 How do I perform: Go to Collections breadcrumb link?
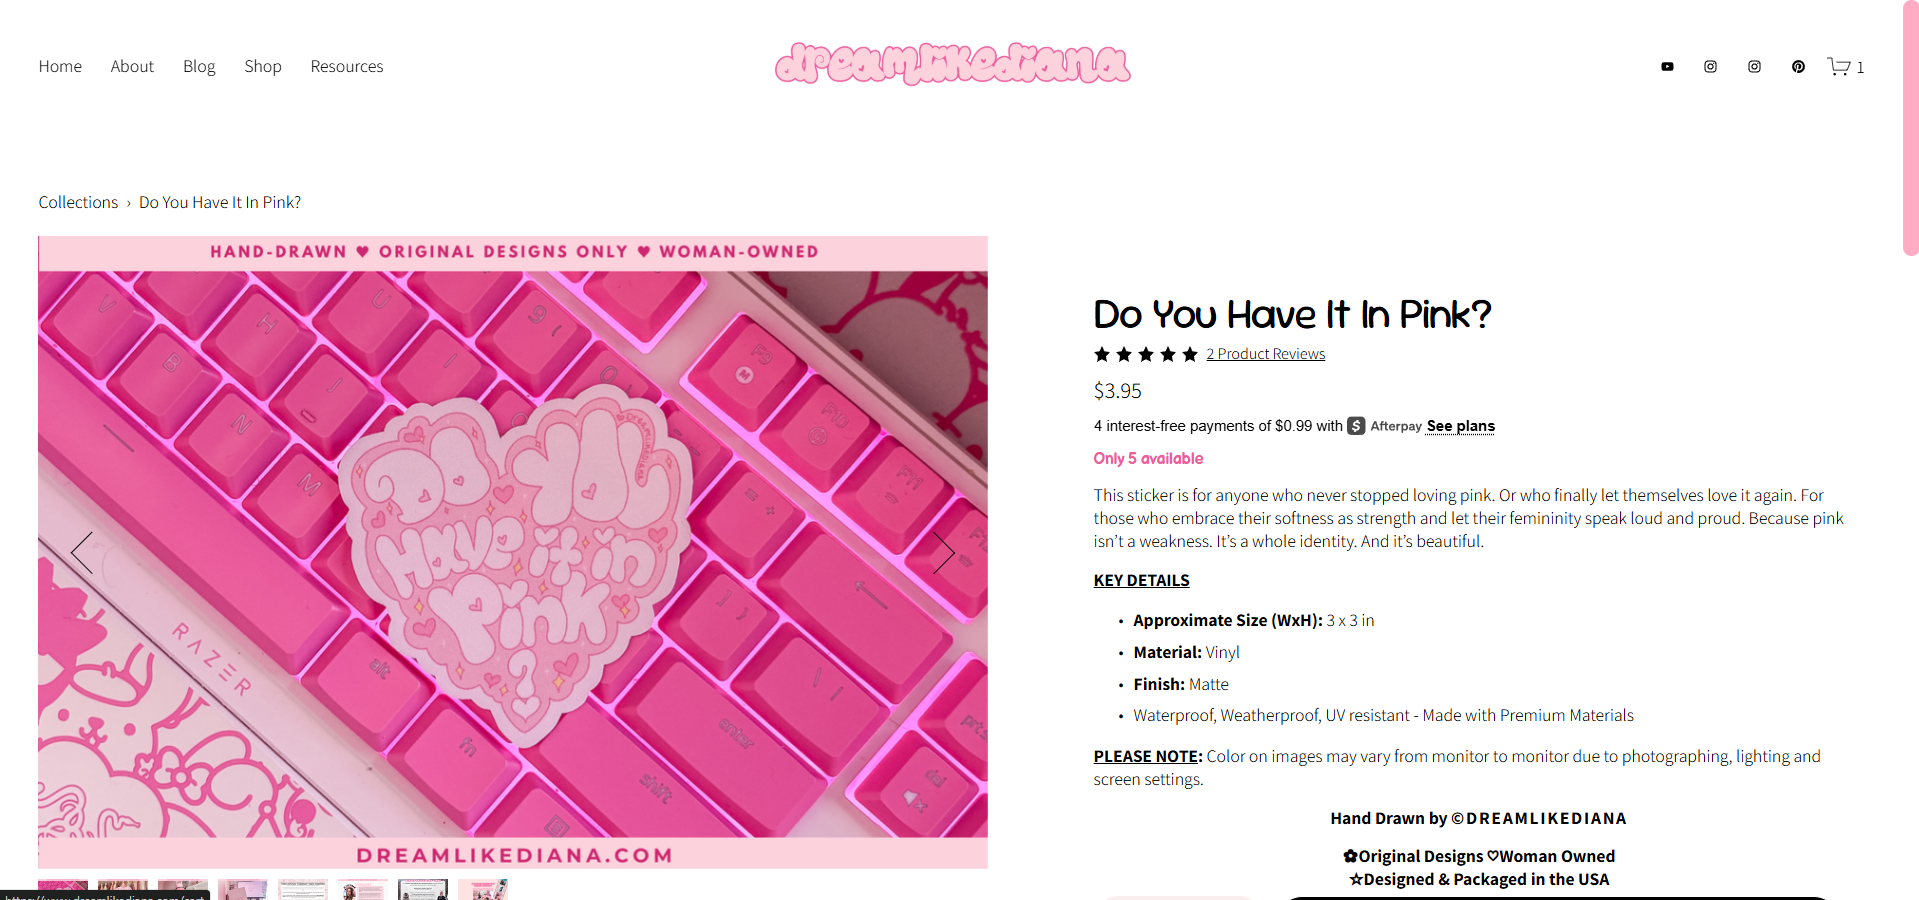78,202
